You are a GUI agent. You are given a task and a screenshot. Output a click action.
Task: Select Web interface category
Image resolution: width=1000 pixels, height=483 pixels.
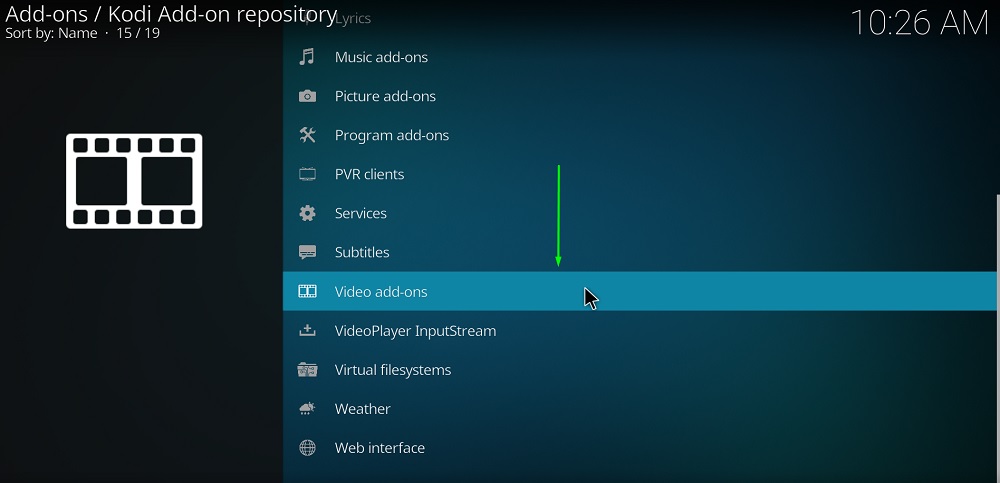tap(640, 448)
